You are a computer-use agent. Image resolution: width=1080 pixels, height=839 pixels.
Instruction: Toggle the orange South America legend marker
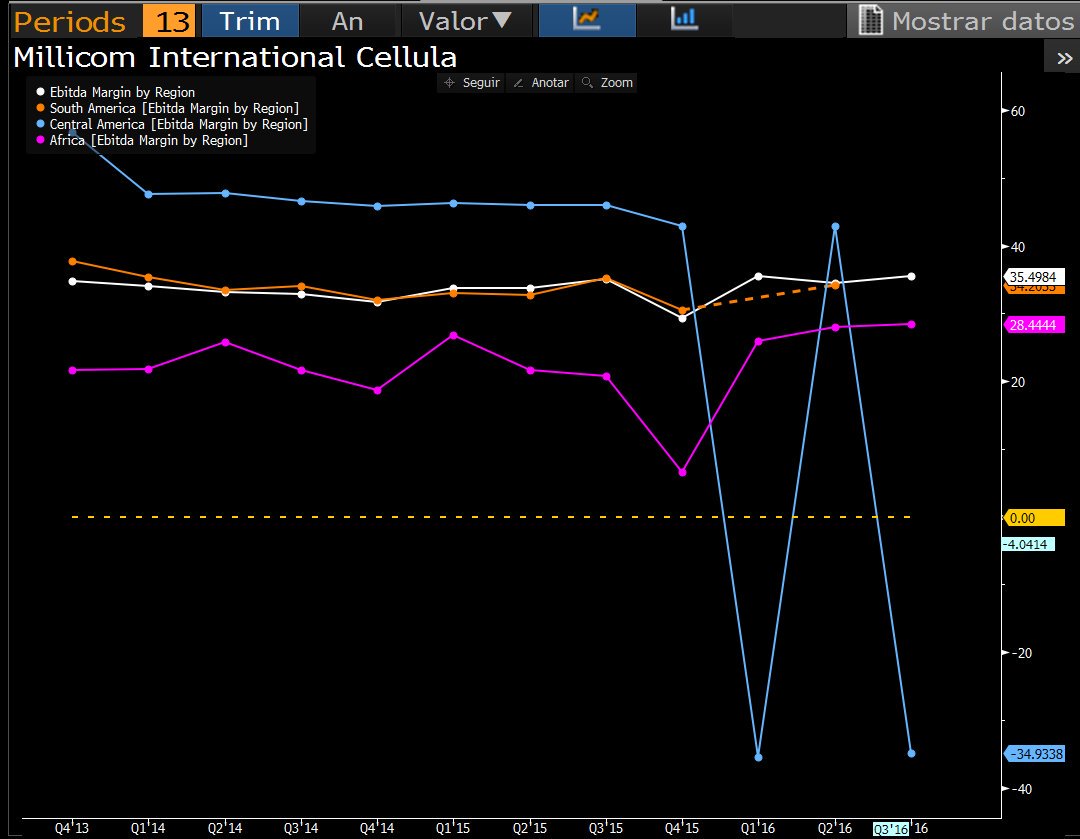pyautogui.click(x=41, y=107)
